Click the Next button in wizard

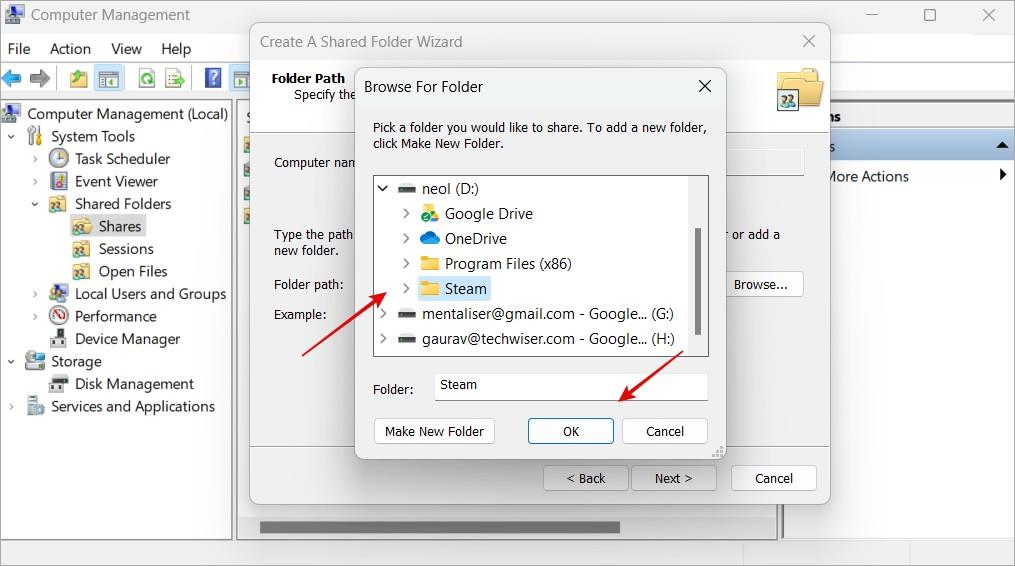pos(673,479)
